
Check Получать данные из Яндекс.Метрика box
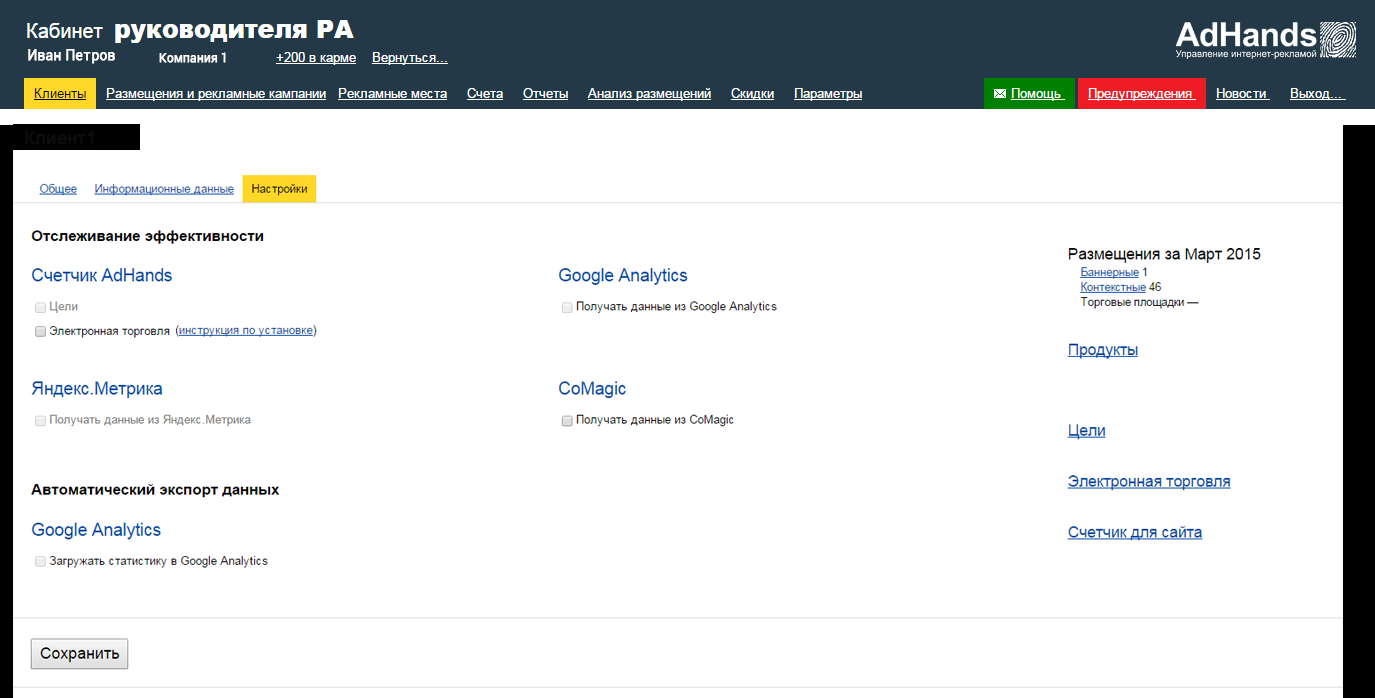tap(40, 421)
